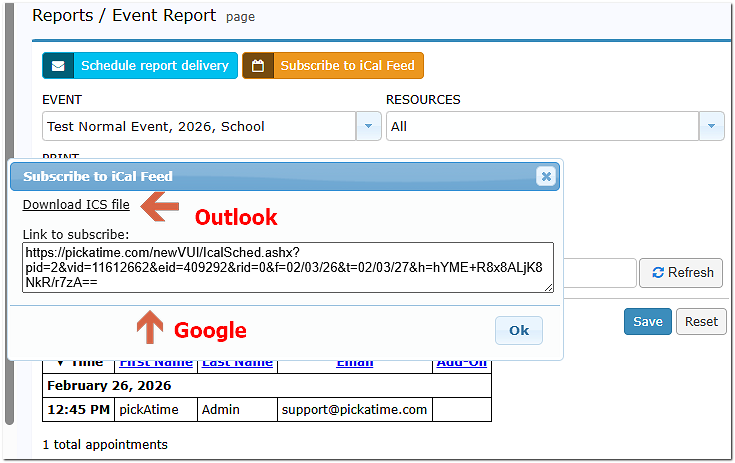This screenshot has width=735, height=463.
Task: Sort by the Last Name column header
Action: click(x=237, y=364)
